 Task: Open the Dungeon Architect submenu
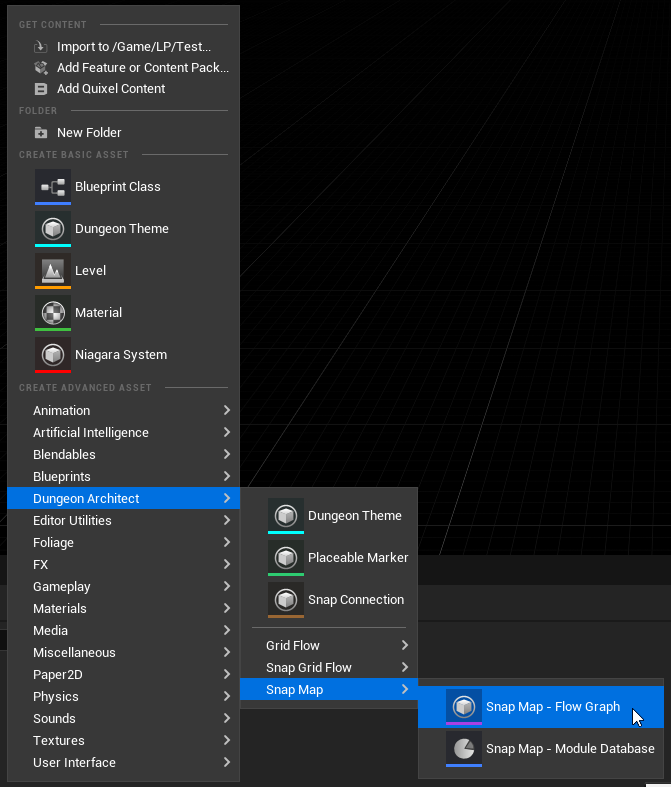point(123,498)
